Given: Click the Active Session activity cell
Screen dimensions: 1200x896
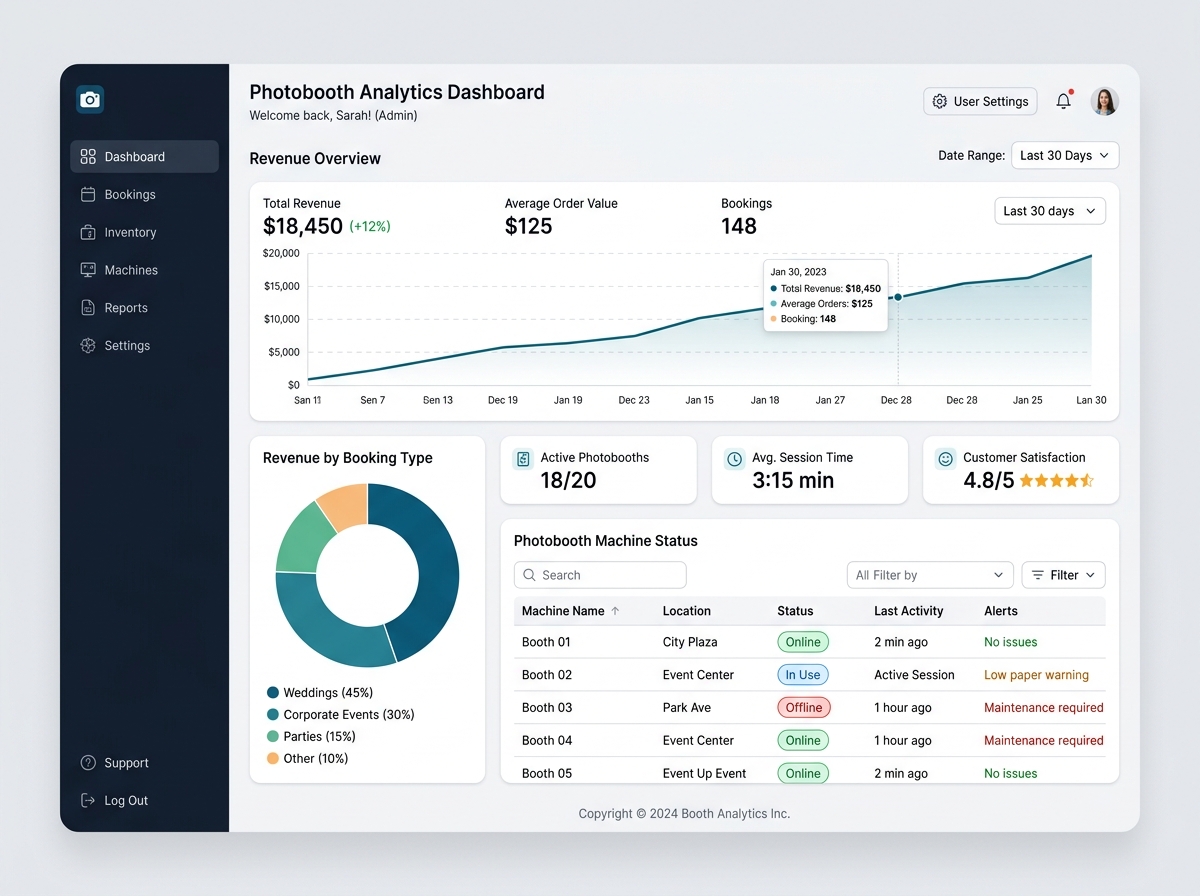Looking at the screenshot, I should [914, 675].
